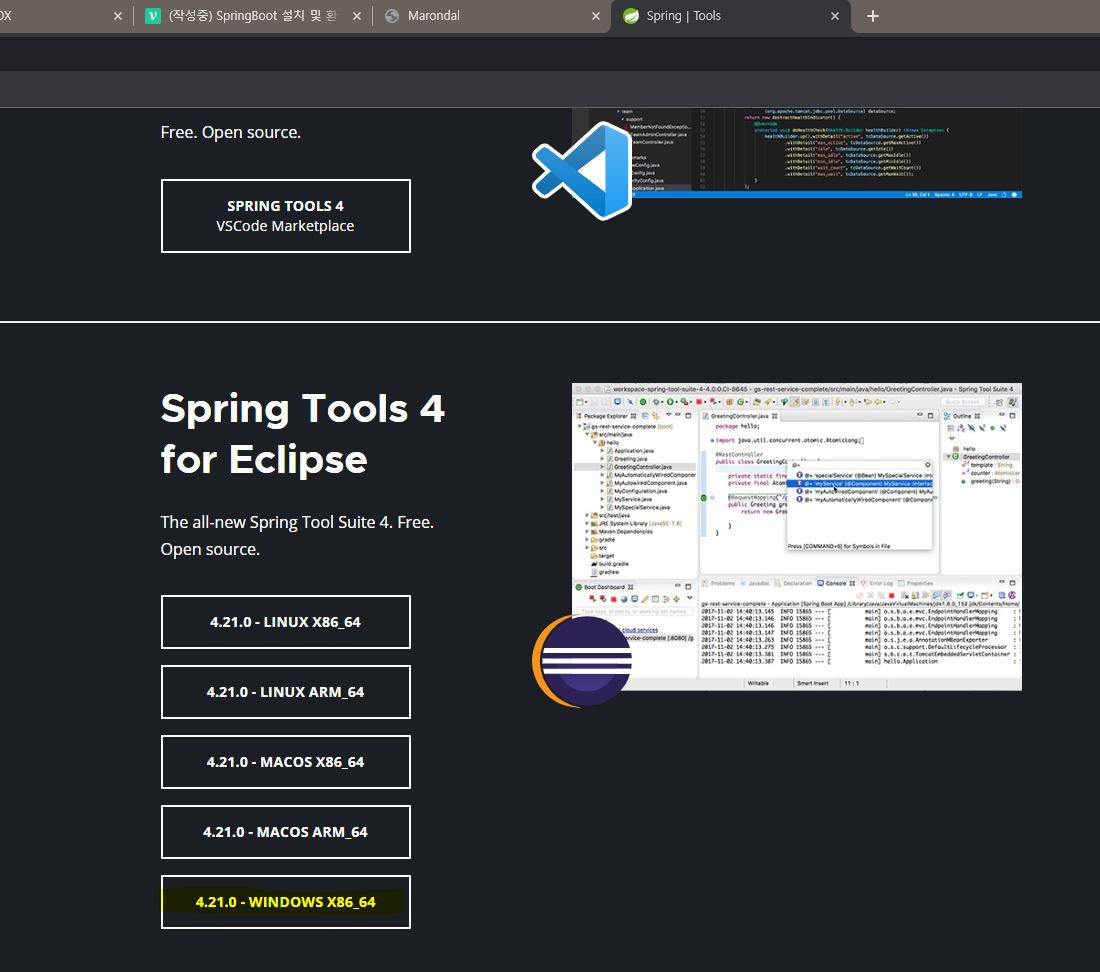The image size is (1100, 972).
Task: Select the Spring | Tools tab
Action: [x=730, y=15]
